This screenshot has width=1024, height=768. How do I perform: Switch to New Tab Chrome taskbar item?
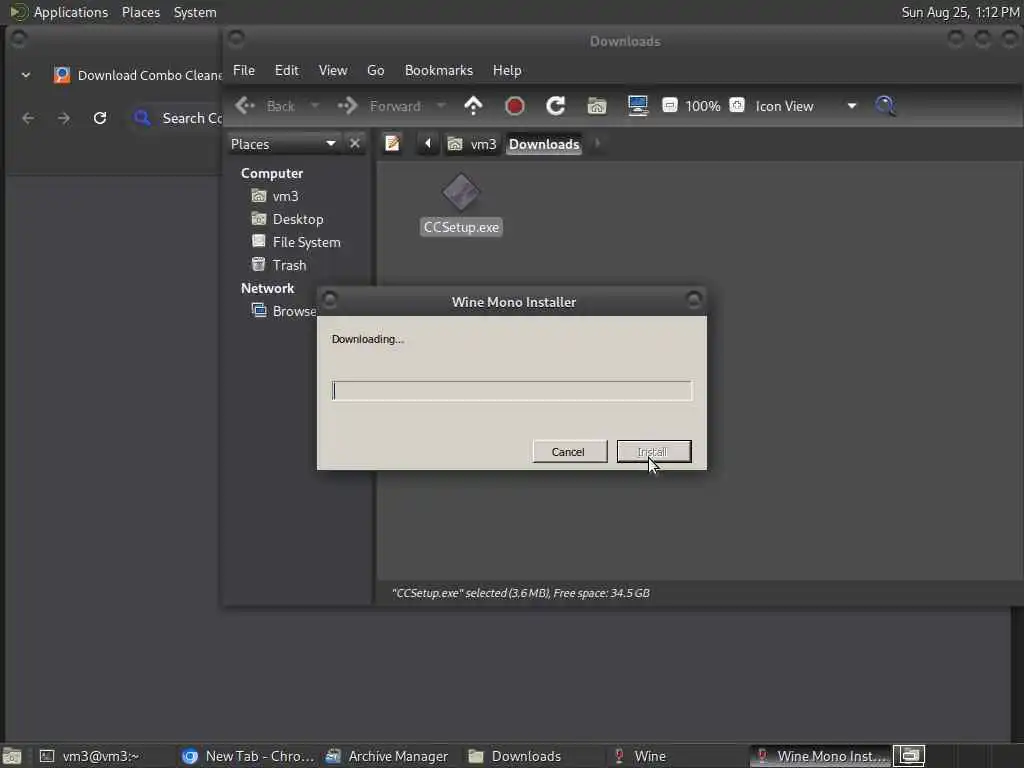coord(248,756)
